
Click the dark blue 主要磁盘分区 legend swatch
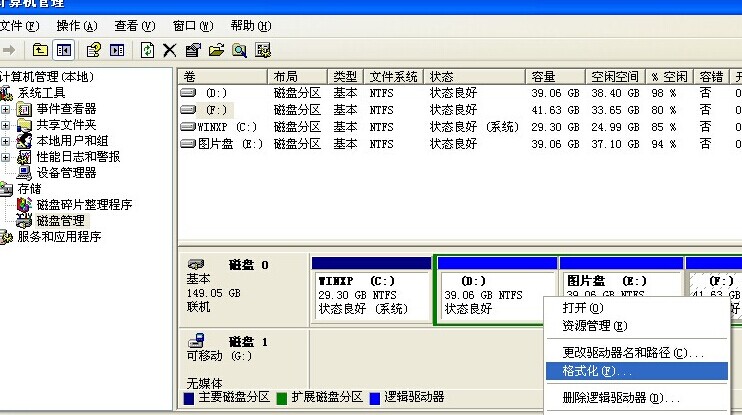(x=189, y=398)
